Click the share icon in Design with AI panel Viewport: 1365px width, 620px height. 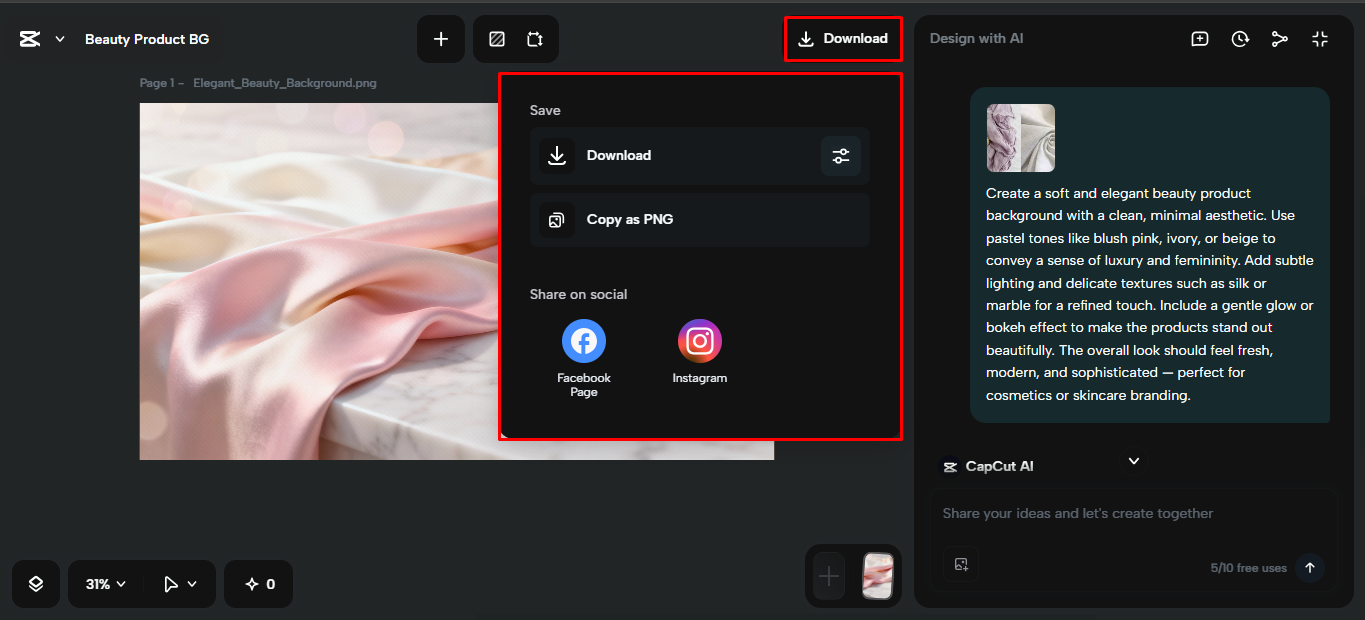coord(1280,38)
